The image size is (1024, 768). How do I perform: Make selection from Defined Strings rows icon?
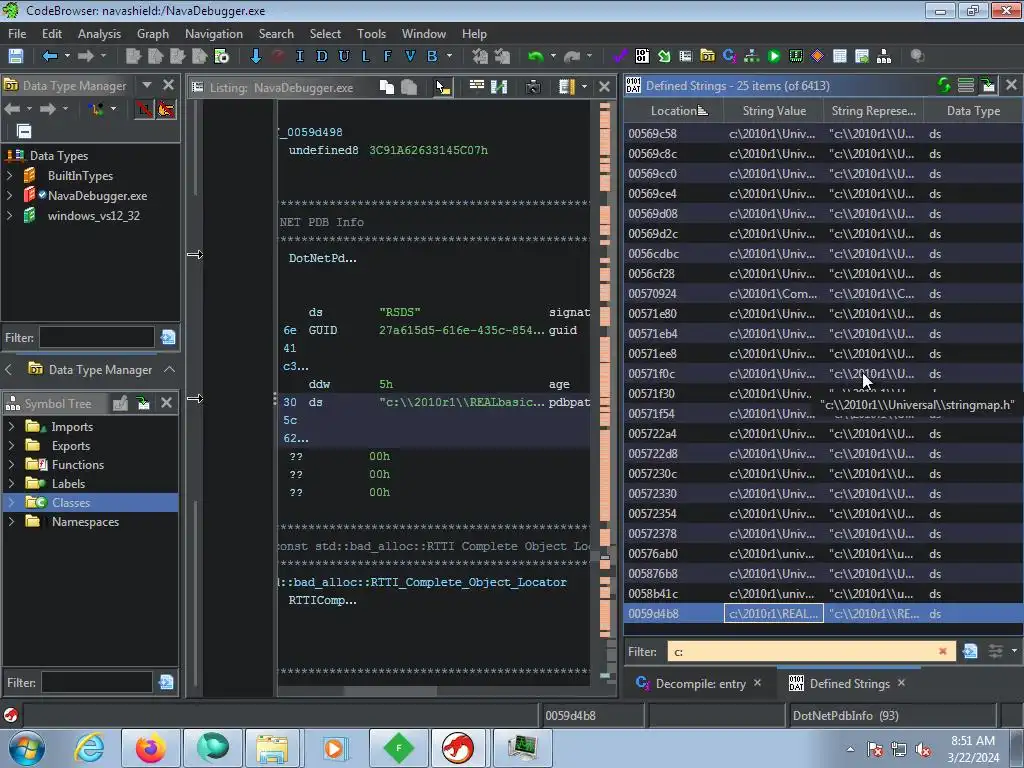966,85
